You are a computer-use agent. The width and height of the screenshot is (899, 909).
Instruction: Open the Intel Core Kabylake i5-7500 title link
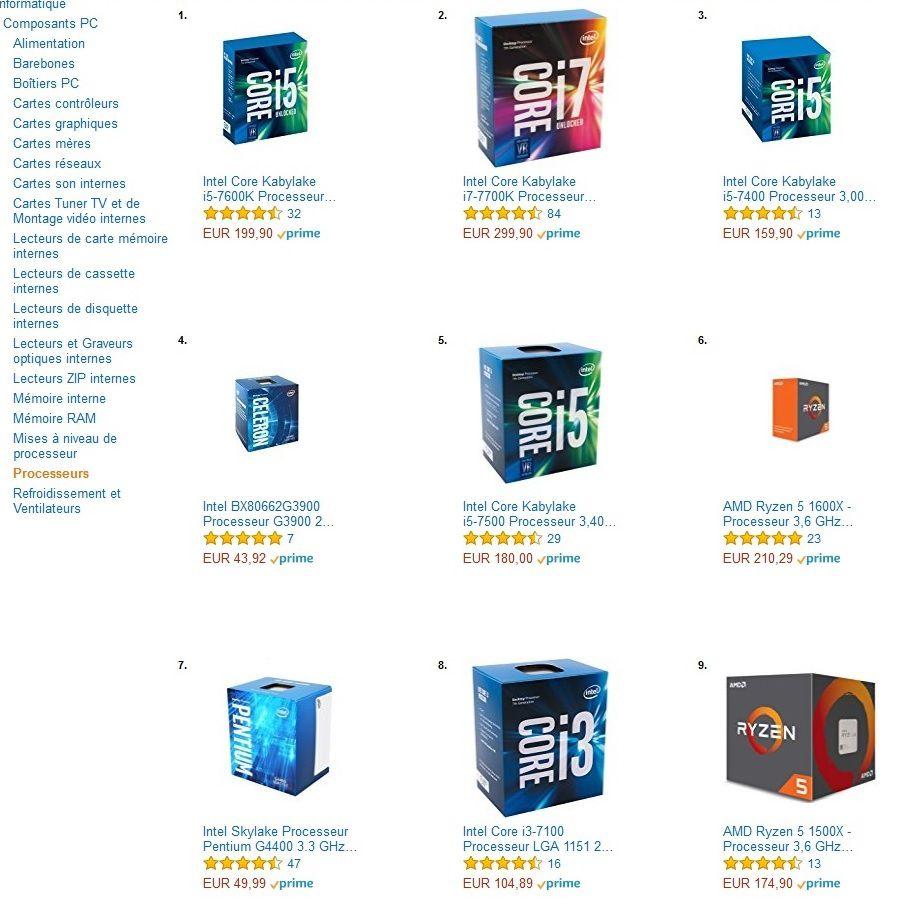coord(539,514)
